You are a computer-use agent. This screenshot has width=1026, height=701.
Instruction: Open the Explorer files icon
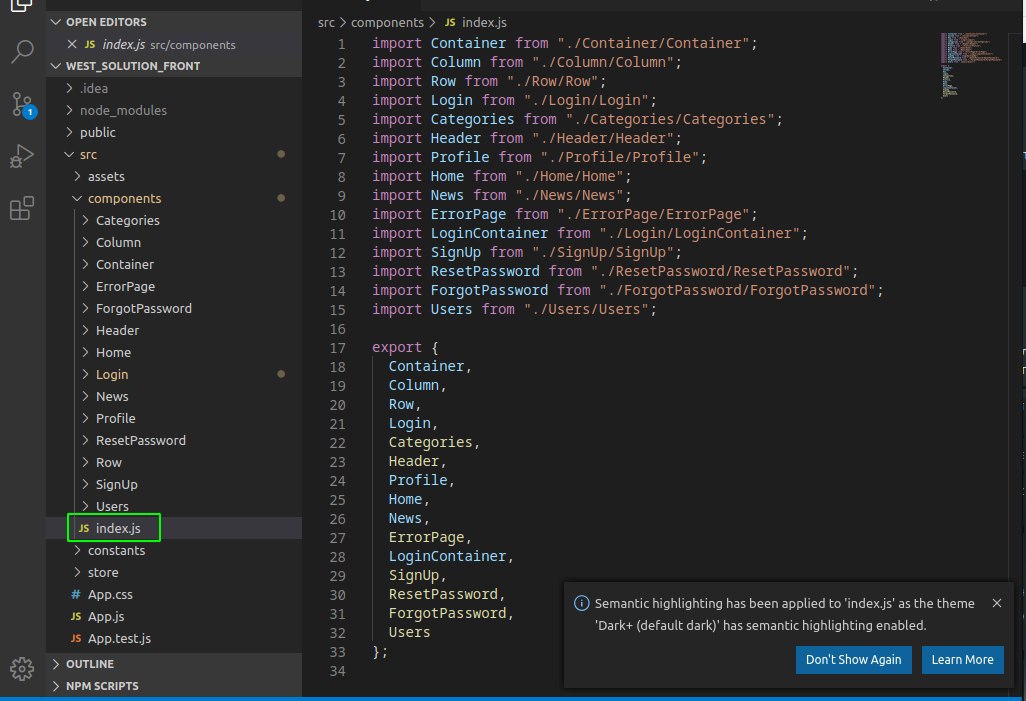(x=22, y=6)
